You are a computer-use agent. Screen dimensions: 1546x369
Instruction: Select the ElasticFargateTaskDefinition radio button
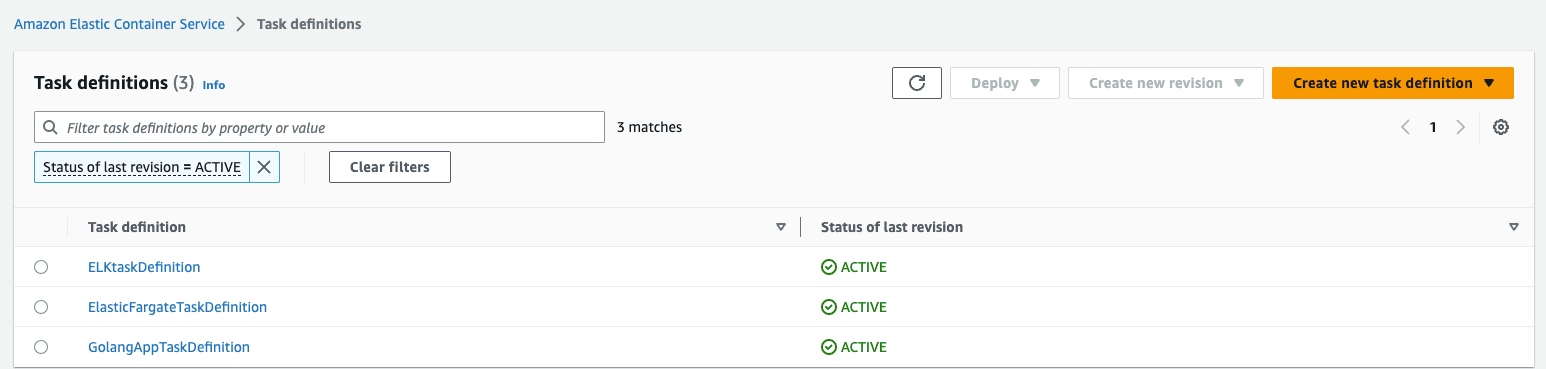click(41, 307)
